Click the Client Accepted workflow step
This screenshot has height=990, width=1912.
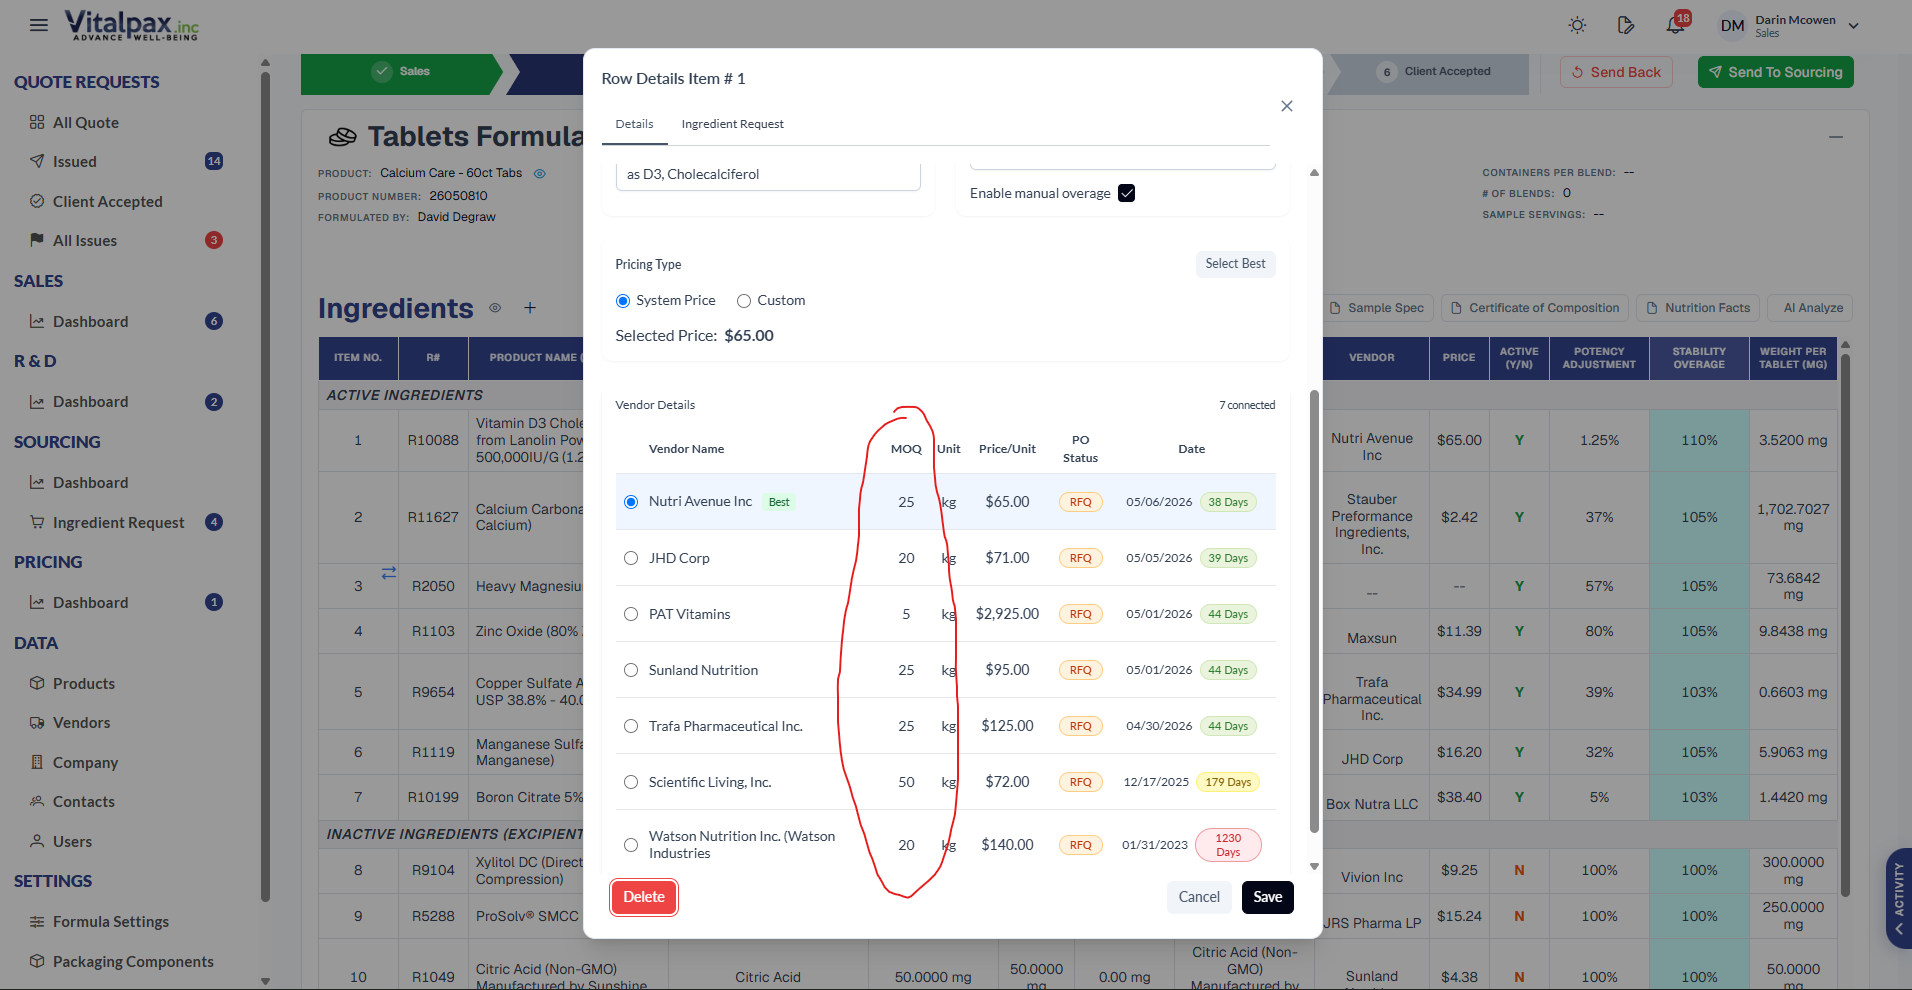(x=1435, y=72)
